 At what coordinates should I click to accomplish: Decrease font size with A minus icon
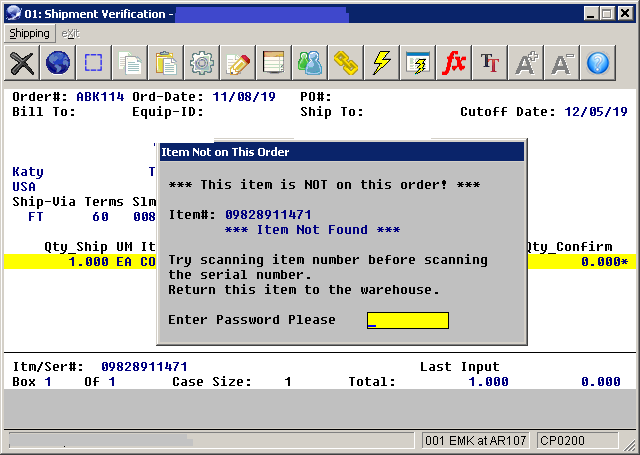[x=561, y=63]
